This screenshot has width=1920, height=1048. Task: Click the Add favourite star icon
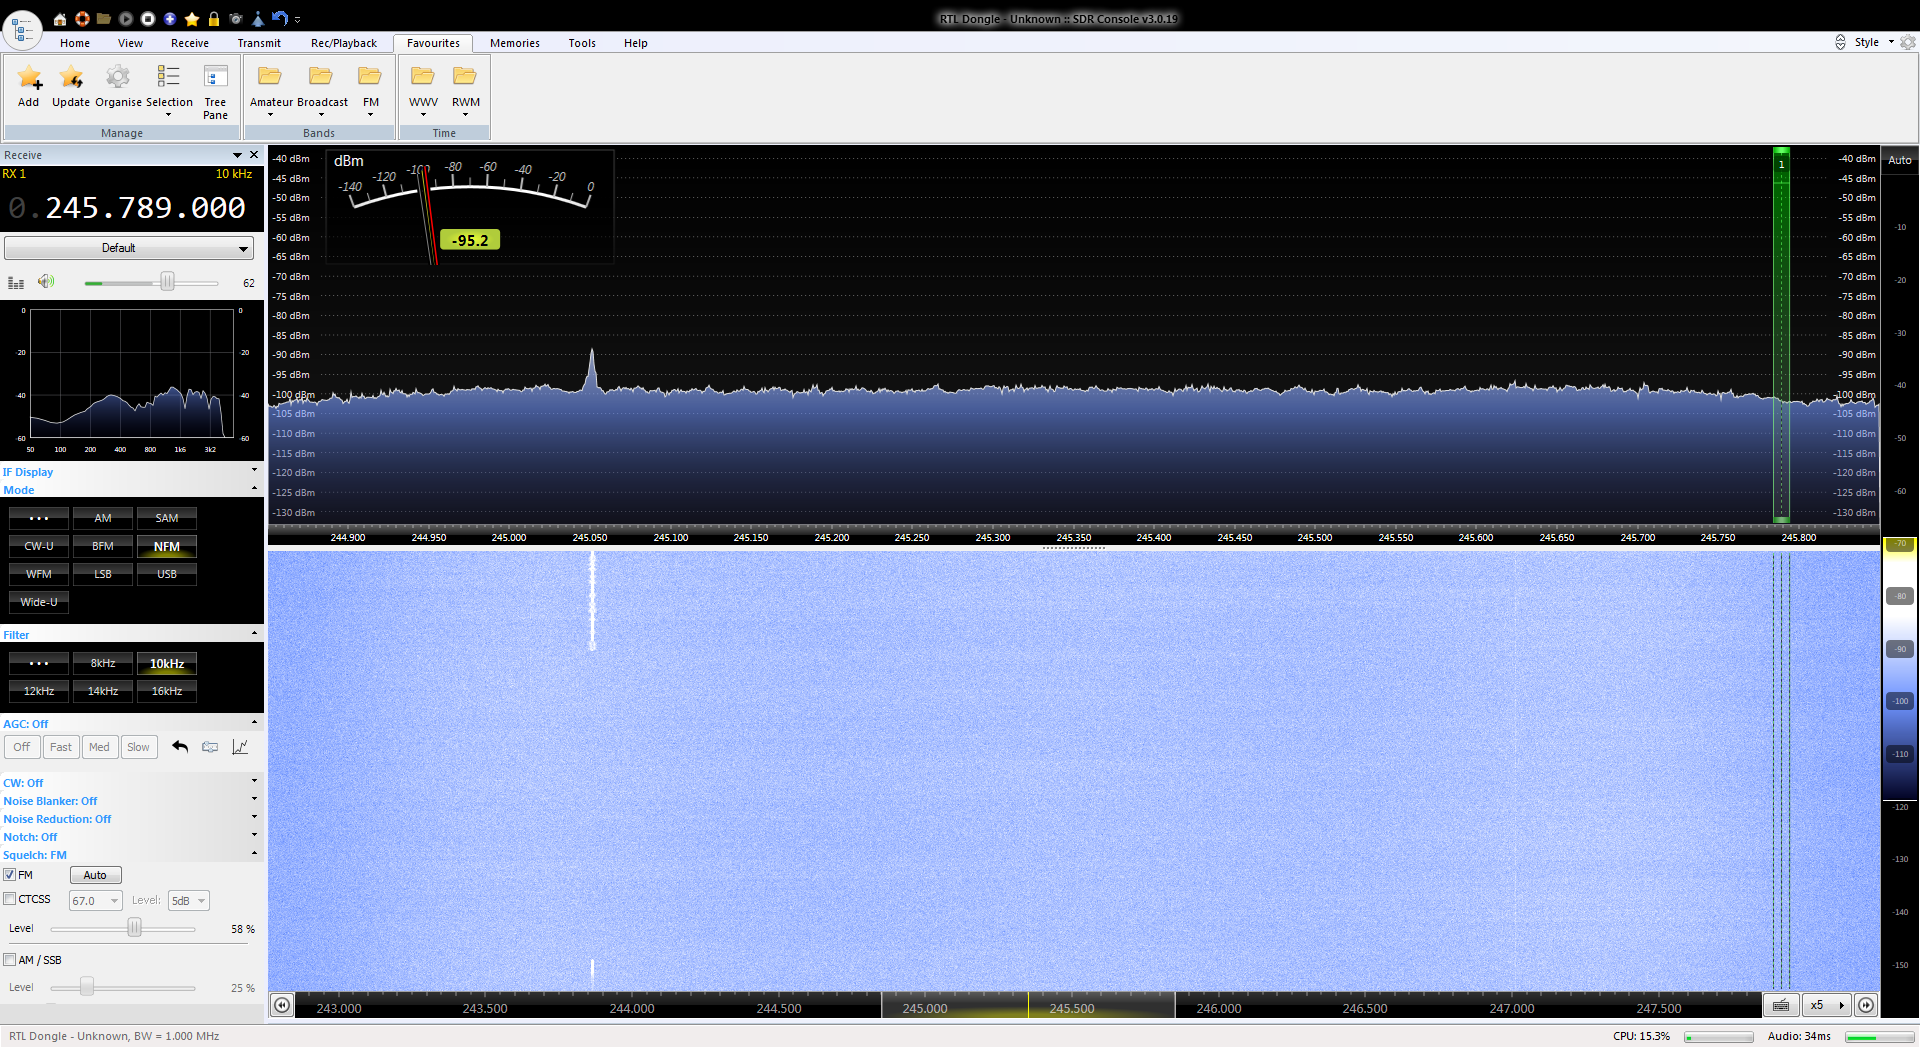tap(29, 86)
